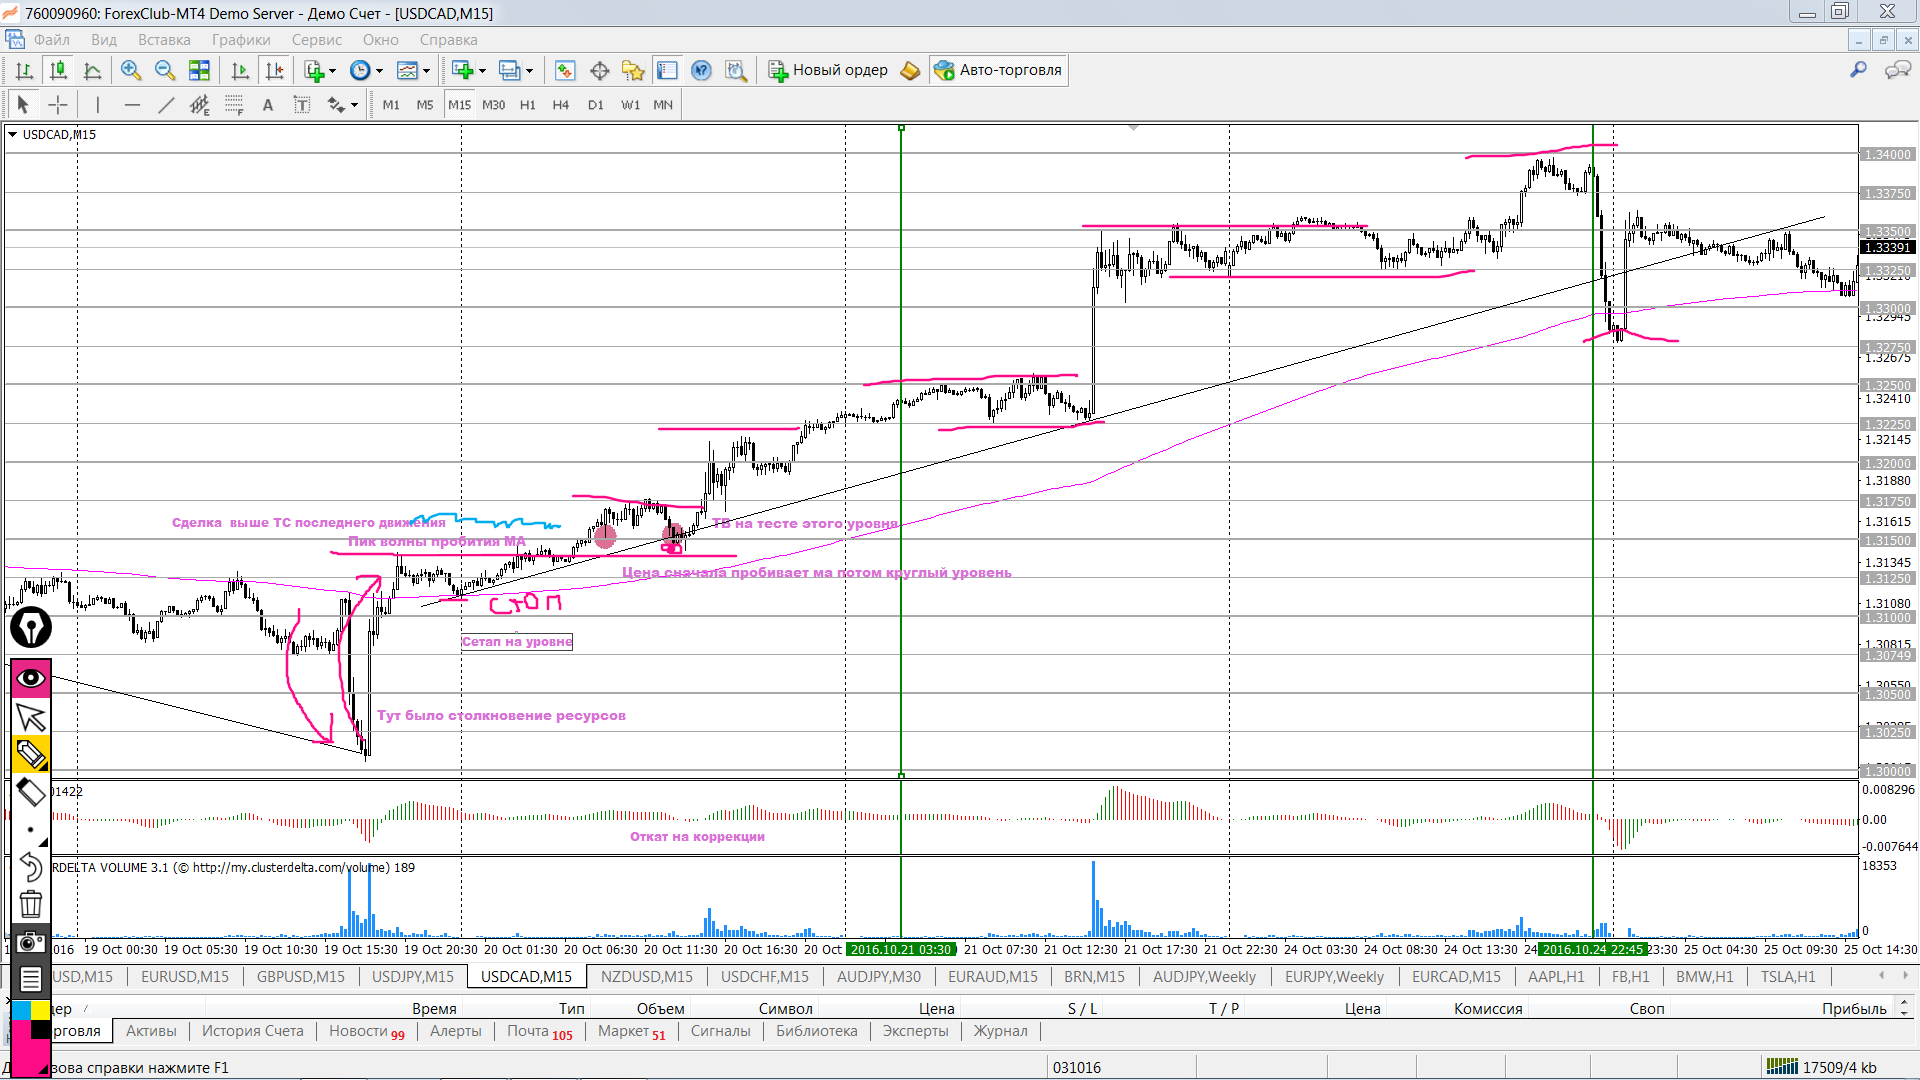Clear drawings with Epic Pen trash icon
The width and height of the screenshot is (1920, 1080).
point(31,904)
